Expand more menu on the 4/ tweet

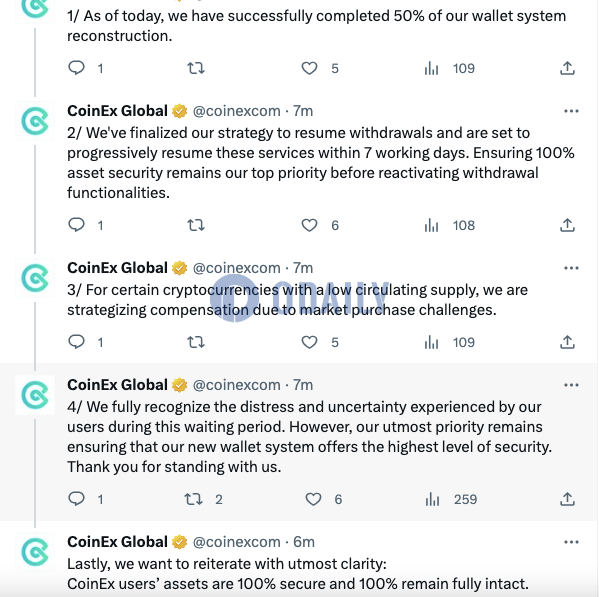coord(571,385)
